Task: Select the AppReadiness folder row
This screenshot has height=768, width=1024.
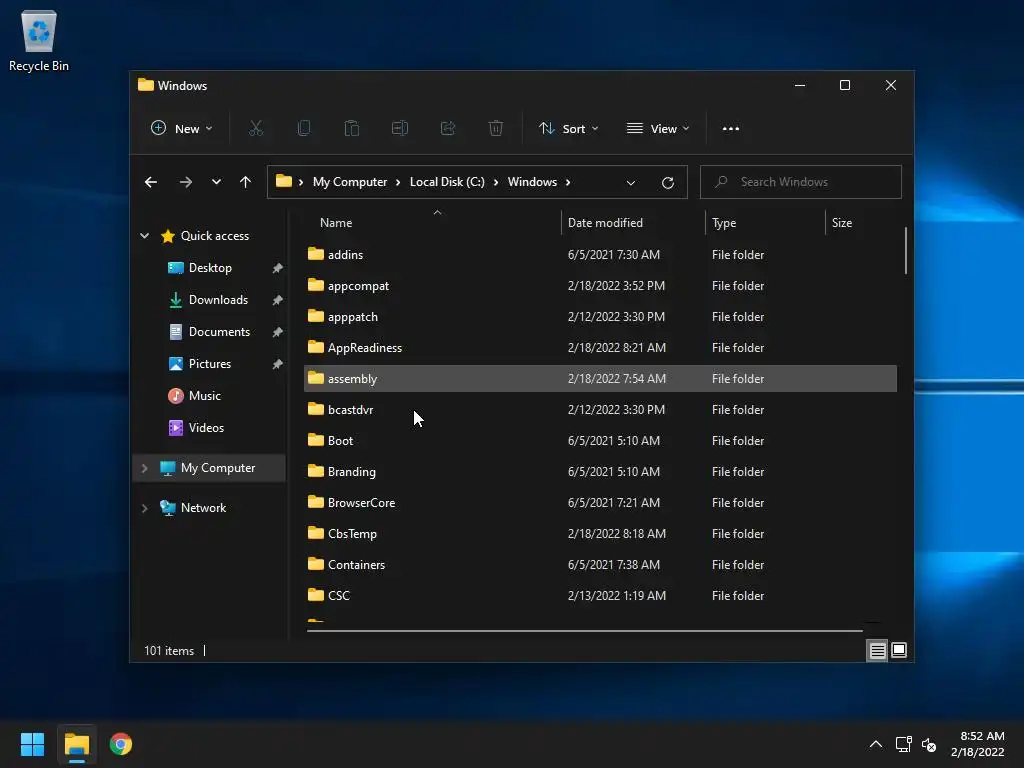Action: click(x=600, y=347)
